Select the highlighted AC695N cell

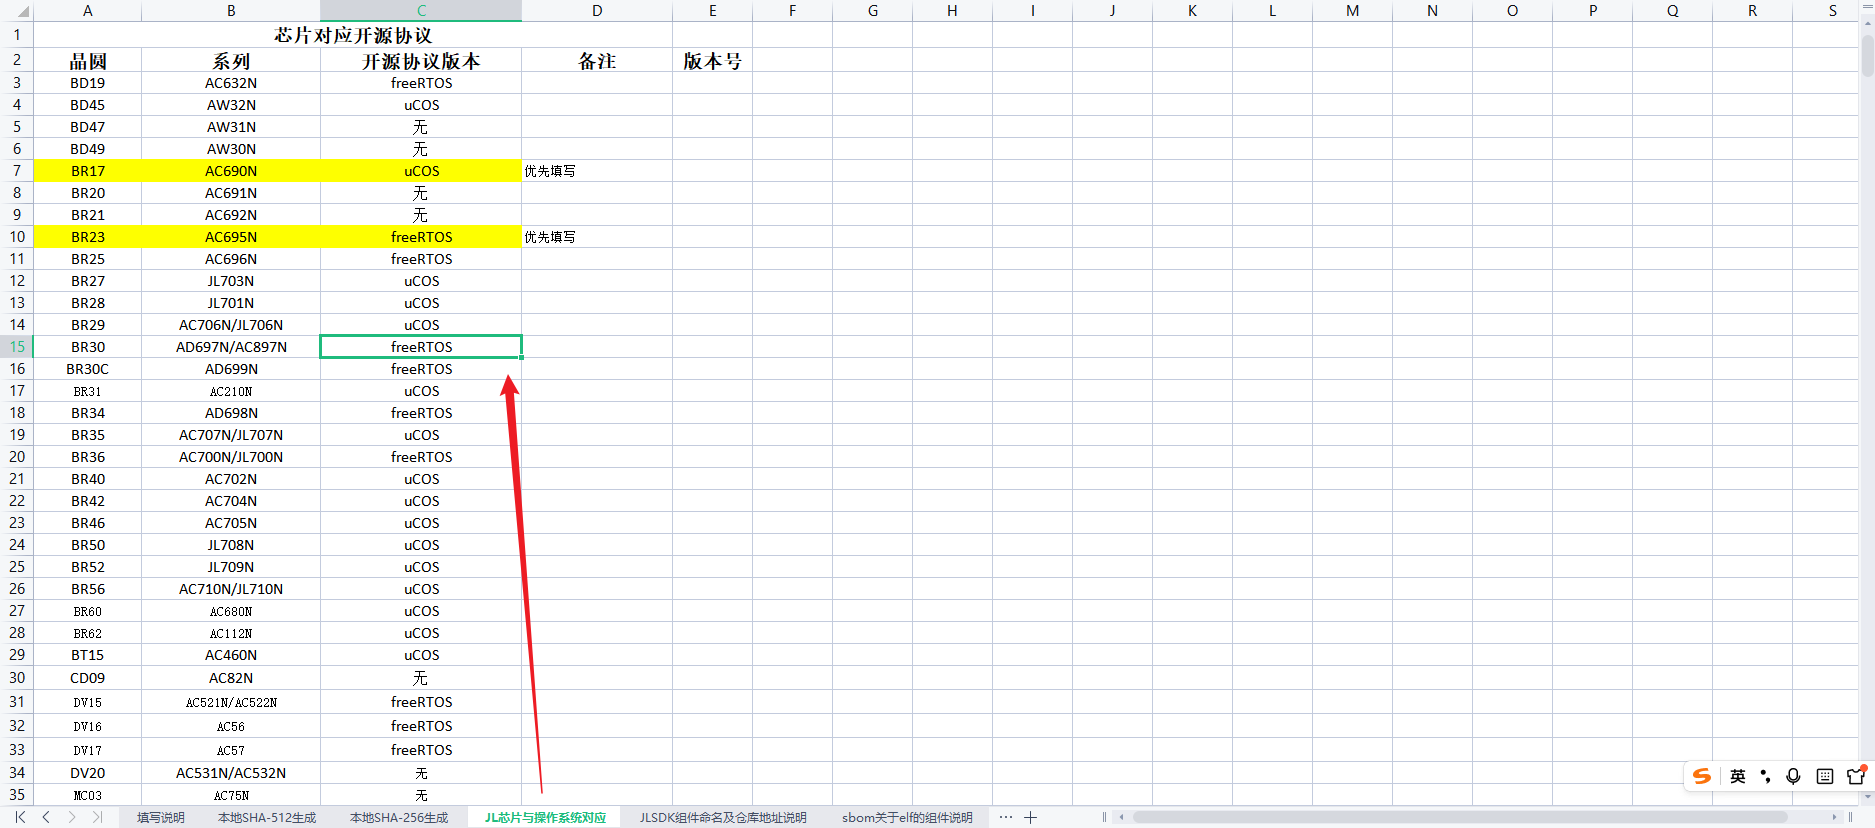pyautogui.click(x=231, y=237)
